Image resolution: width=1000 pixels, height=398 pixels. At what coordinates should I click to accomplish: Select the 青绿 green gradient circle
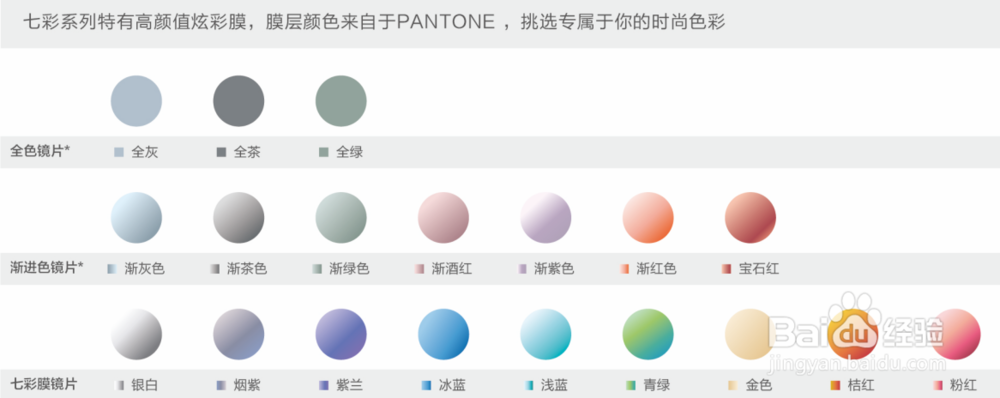648,334
